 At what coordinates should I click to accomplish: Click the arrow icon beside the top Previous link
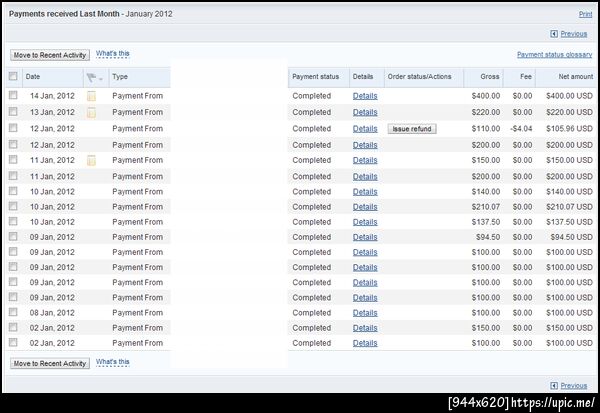point(554,34)
